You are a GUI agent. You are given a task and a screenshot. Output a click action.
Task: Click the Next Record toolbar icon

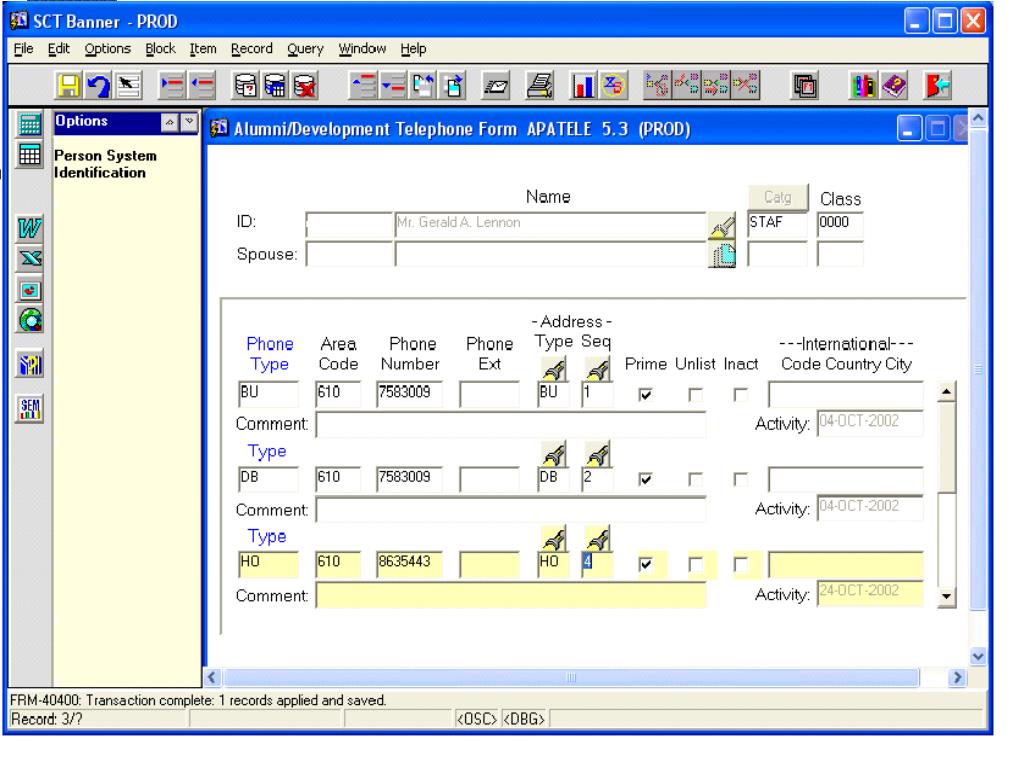click(x=393, y=86)
